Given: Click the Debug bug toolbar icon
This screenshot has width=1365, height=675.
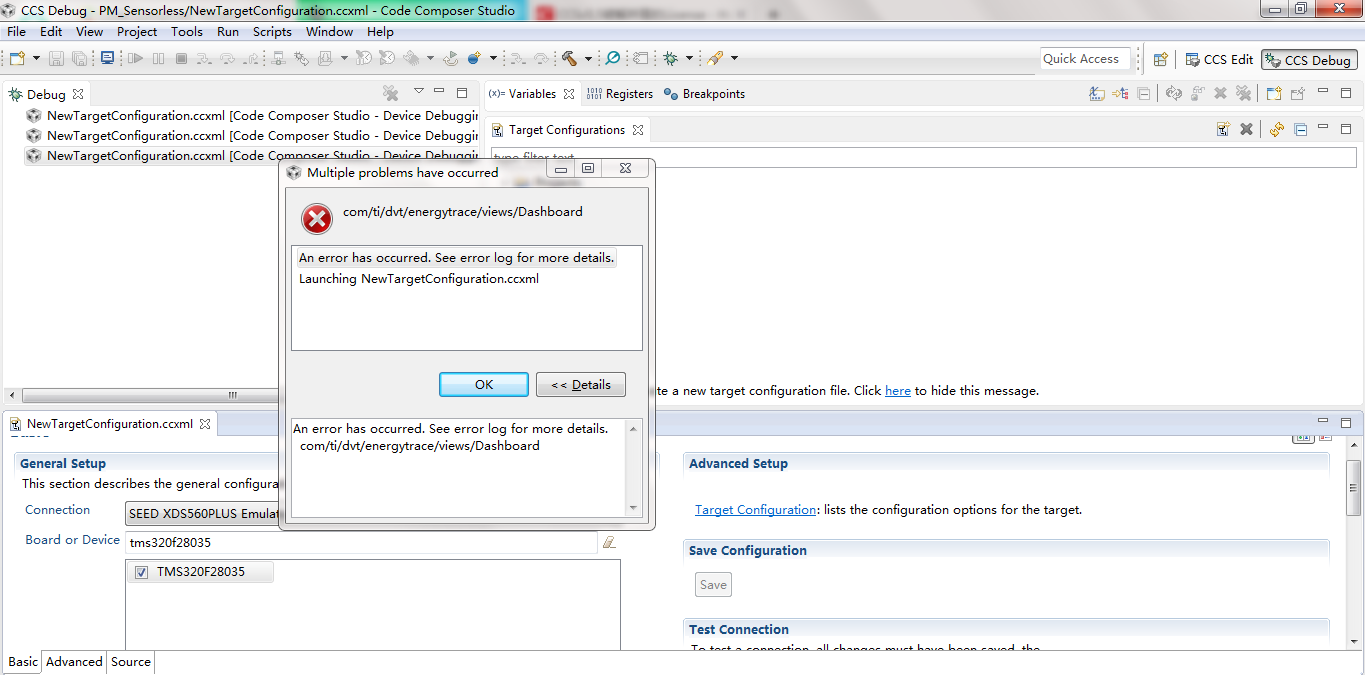Looking at the screenshot, I should 670,59.
